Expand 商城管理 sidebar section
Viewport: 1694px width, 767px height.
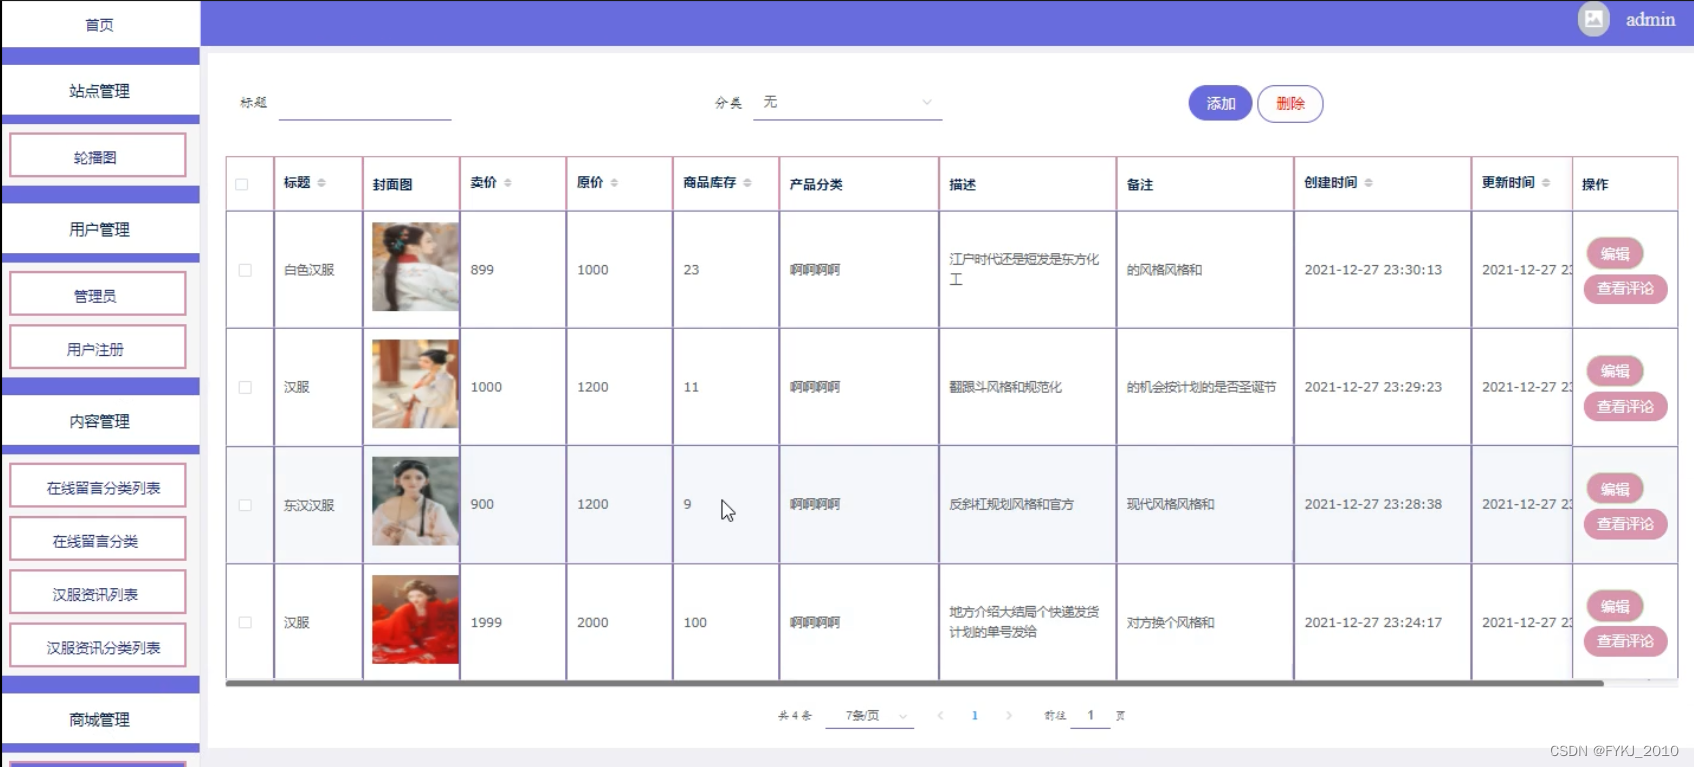tap(100, 719)
